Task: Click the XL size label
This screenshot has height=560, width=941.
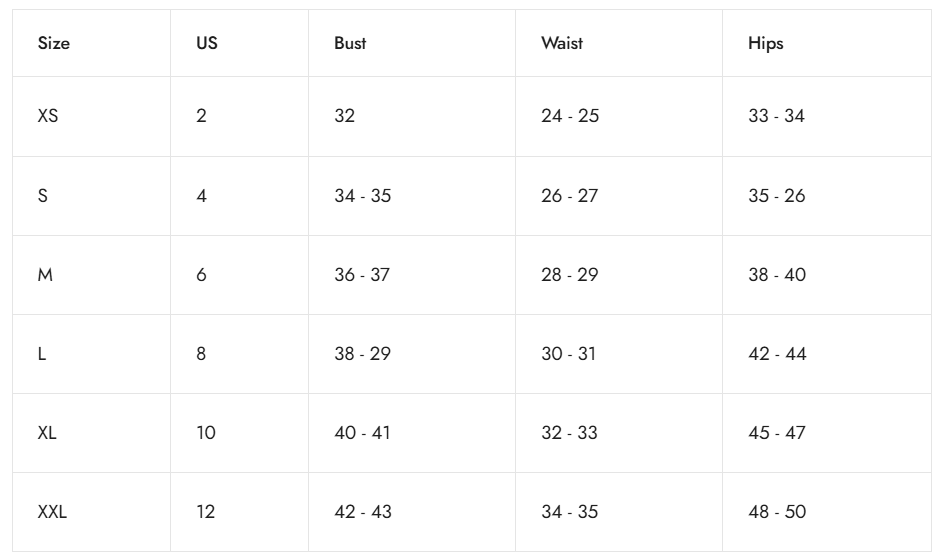Action: (x=48, y=433)
